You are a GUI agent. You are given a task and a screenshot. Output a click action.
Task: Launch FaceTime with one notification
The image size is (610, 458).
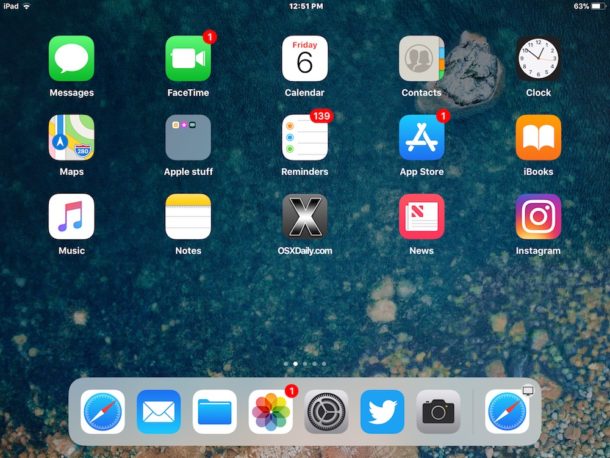pyautogui.click(x=188, y=58)
